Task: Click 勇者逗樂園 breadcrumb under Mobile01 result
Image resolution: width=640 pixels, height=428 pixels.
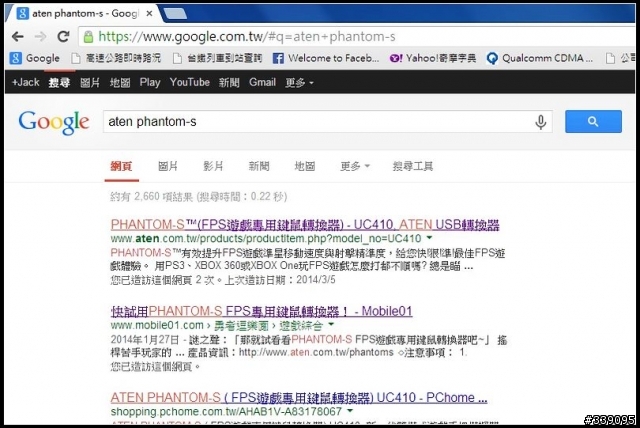Action: tap(242, 325)
